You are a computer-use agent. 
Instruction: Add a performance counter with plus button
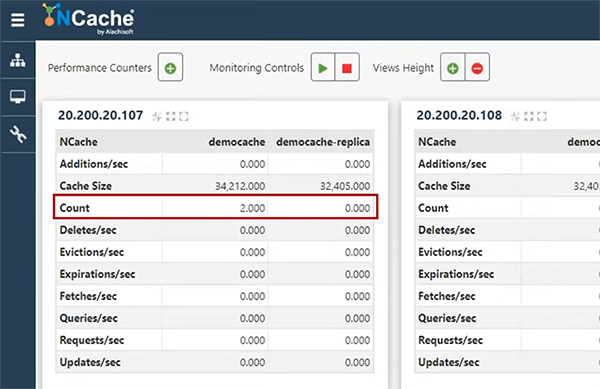pos(170,68)
